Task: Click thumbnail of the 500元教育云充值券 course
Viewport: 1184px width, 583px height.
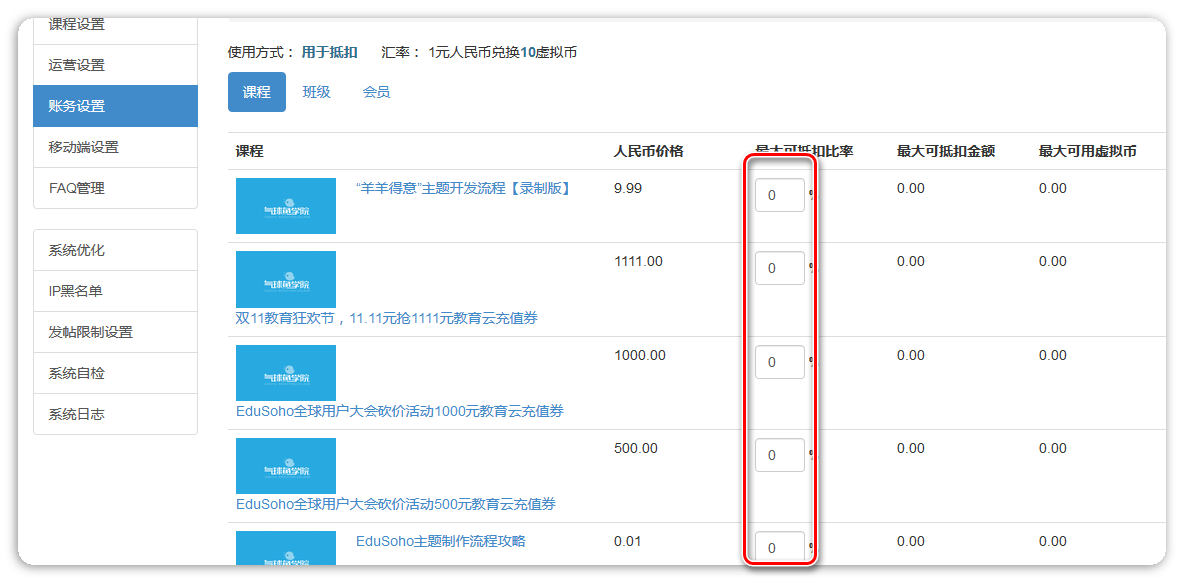Action: point(286,466)
